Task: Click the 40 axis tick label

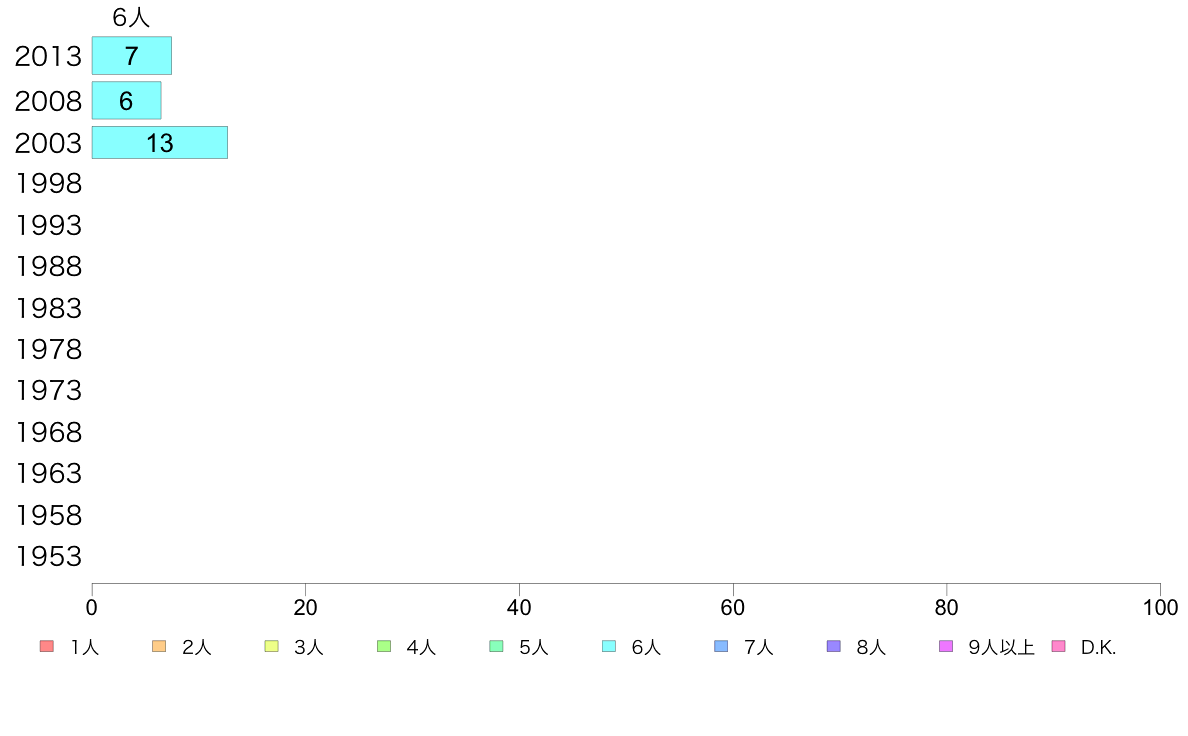Action: click(519, 608)
